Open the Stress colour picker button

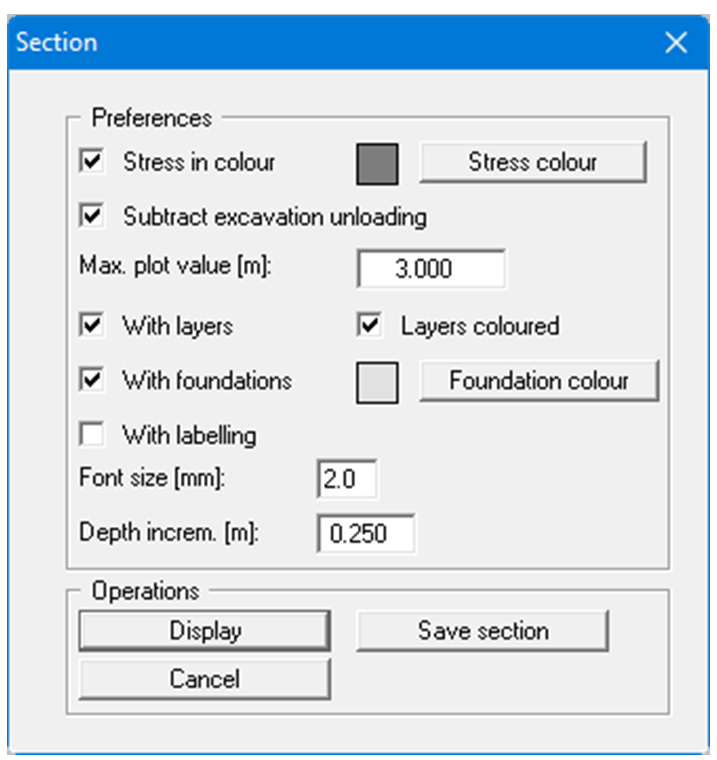(x=532, y=163)
